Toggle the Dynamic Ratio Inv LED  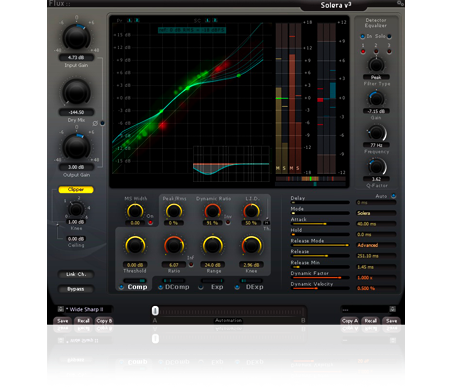point(228,222)
